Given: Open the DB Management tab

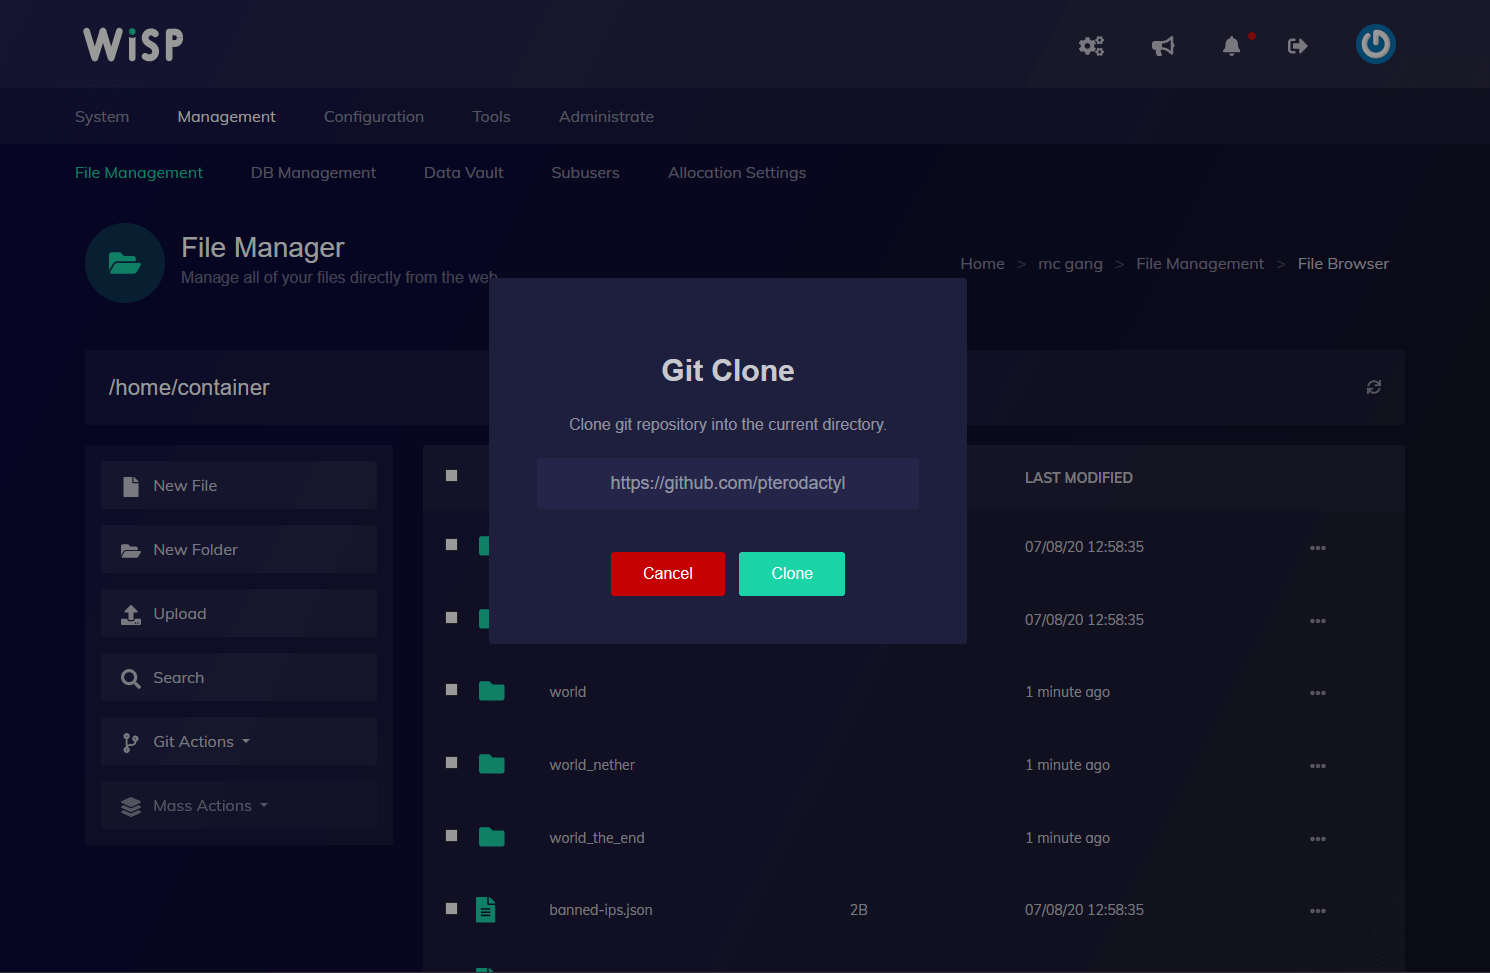Looking at the screenshot, I should (x=313, y=173).
